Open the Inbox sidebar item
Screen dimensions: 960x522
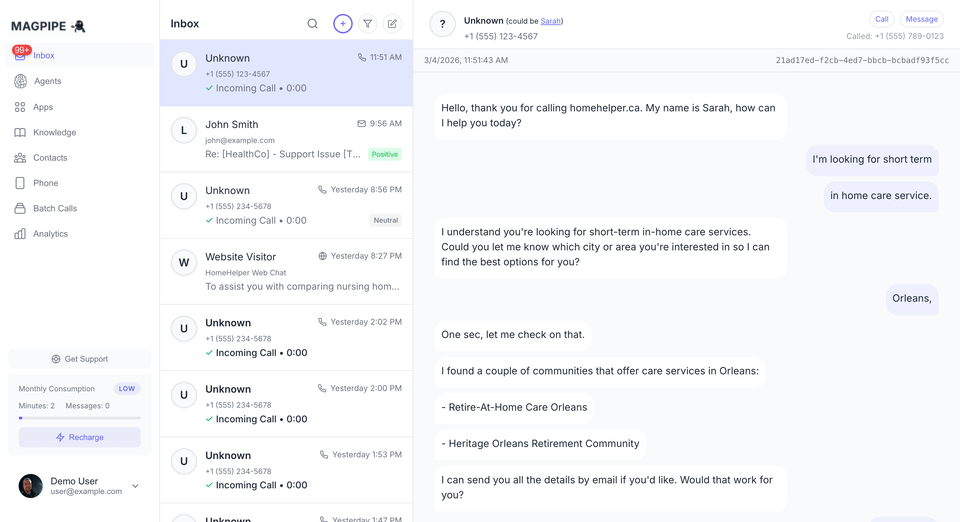80,55
